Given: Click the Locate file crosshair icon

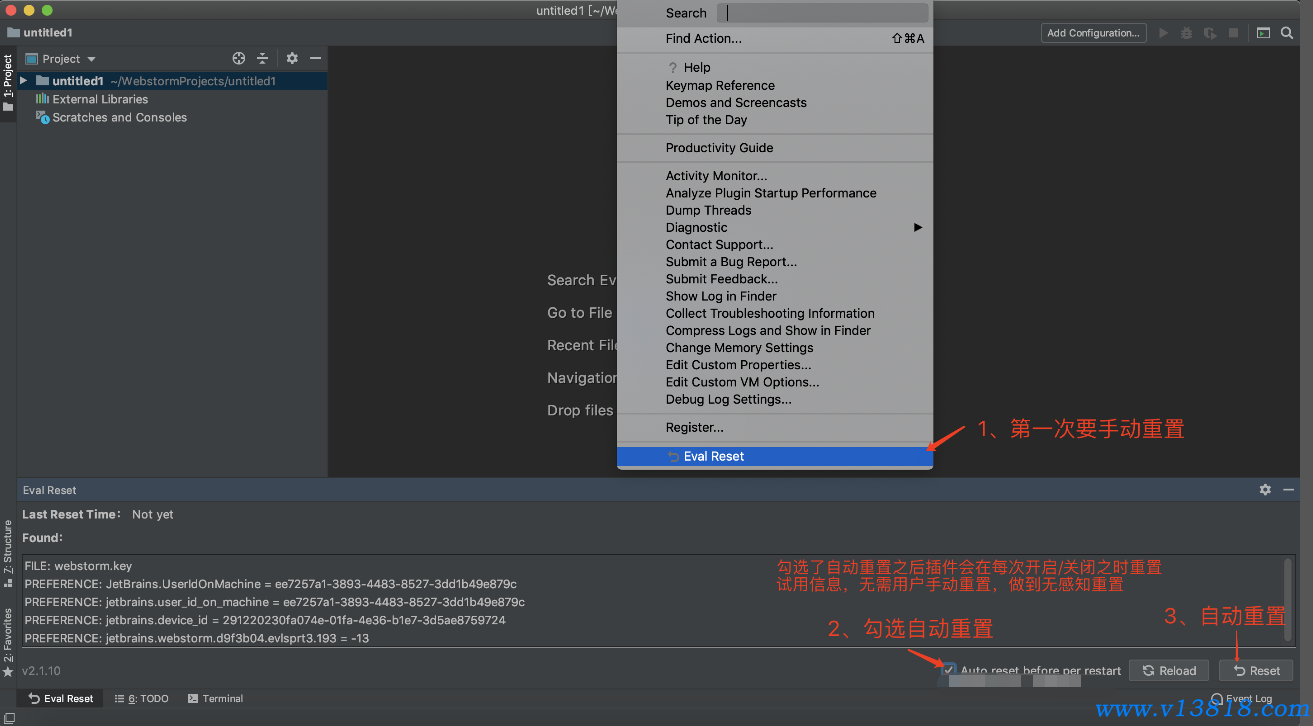Looking at the screenshot, I should 238,59.
